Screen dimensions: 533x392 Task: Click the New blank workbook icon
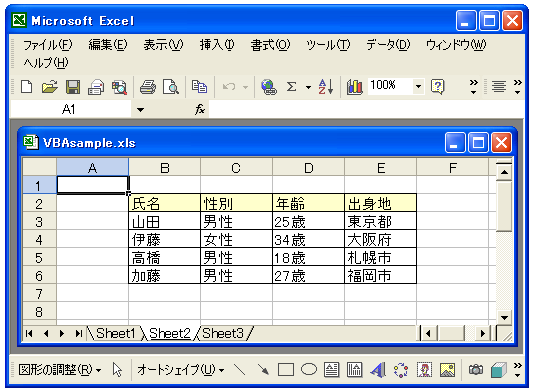tap(27, 87)
